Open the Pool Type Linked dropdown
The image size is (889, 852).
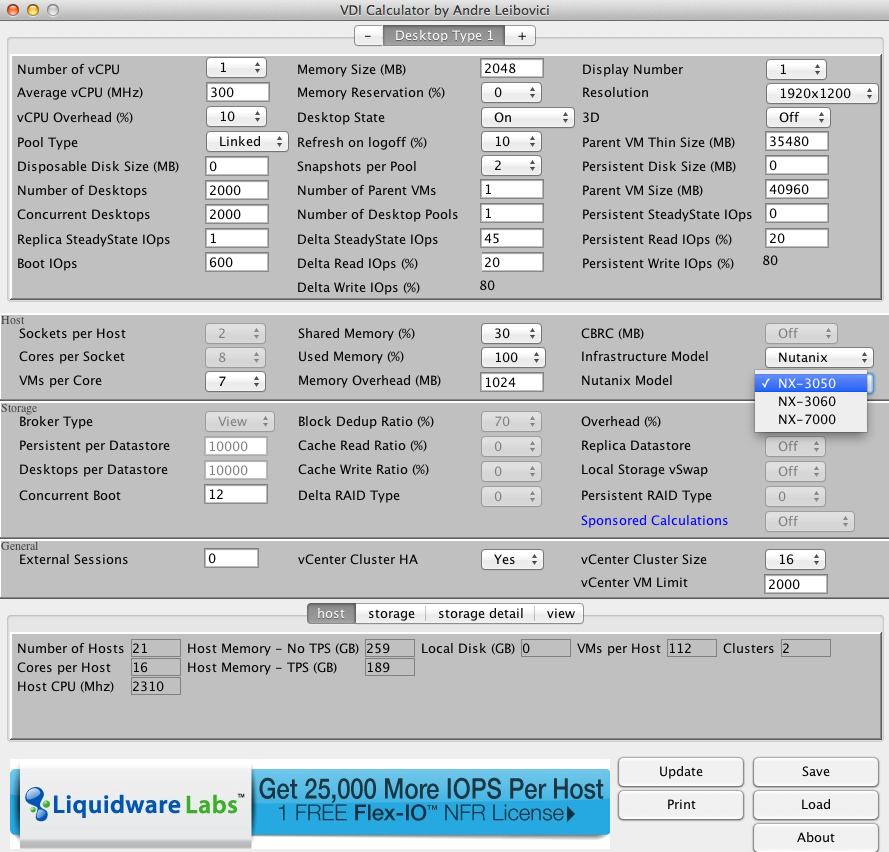tap(247, 142)
